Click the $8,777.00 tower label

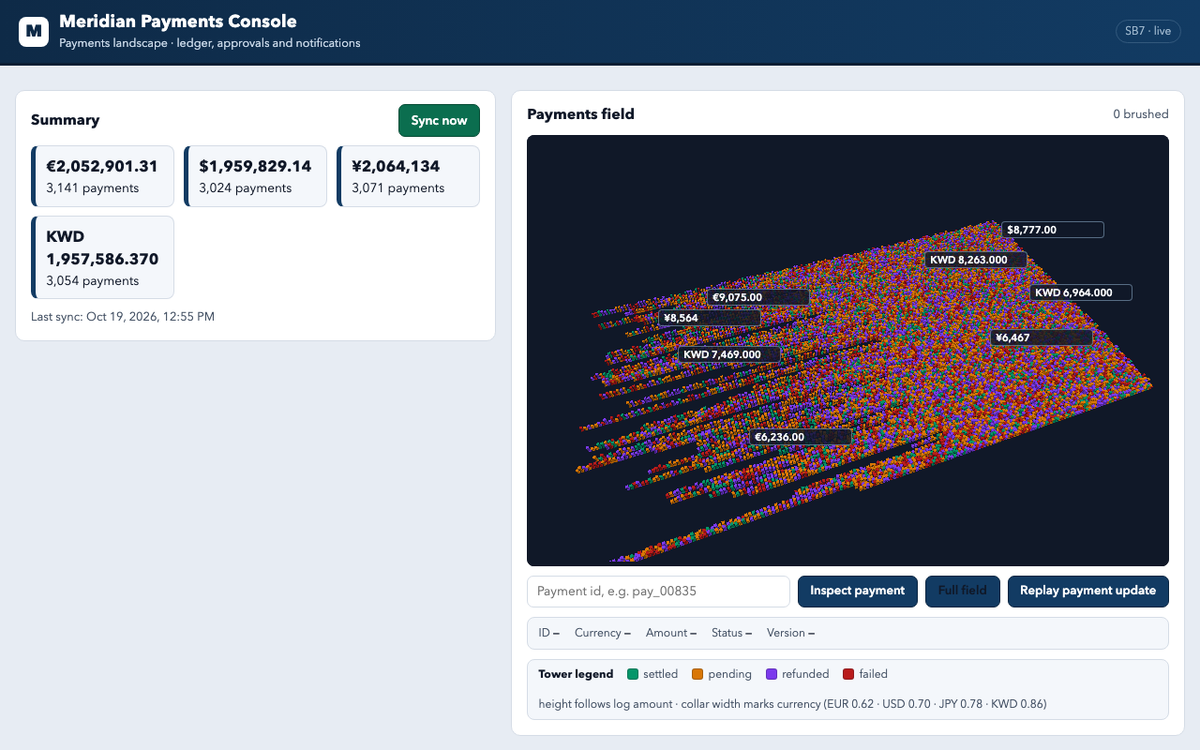tap(1053, 230)
